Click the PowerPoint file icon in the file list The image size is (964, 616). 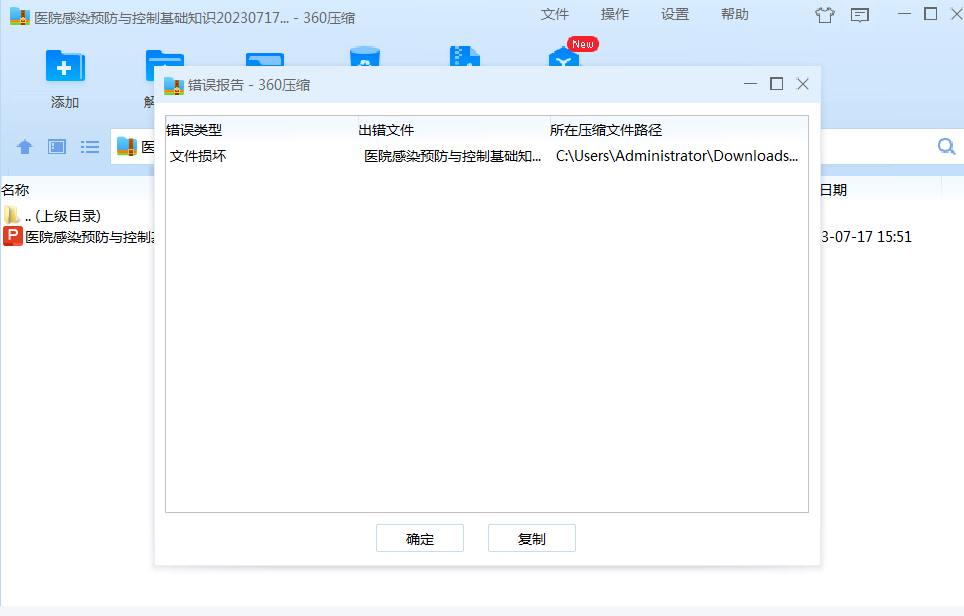point(13,237)
